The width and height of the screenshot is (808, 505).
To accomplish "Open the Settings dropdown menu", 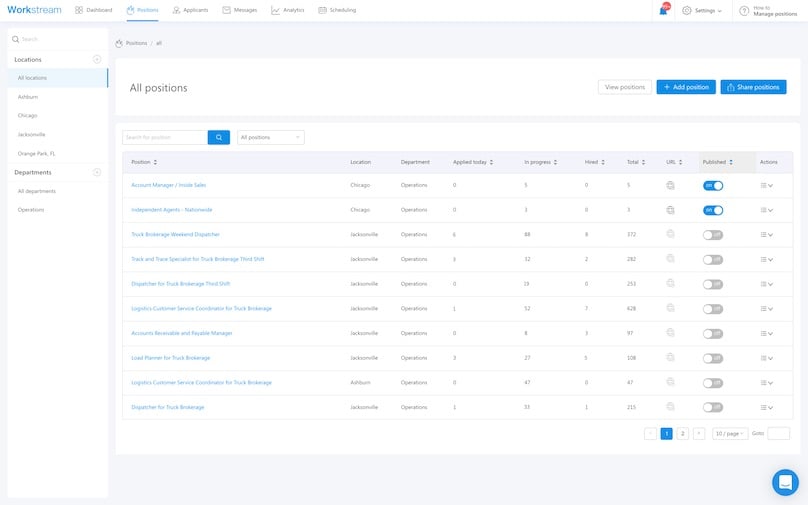I will (701, 10).
